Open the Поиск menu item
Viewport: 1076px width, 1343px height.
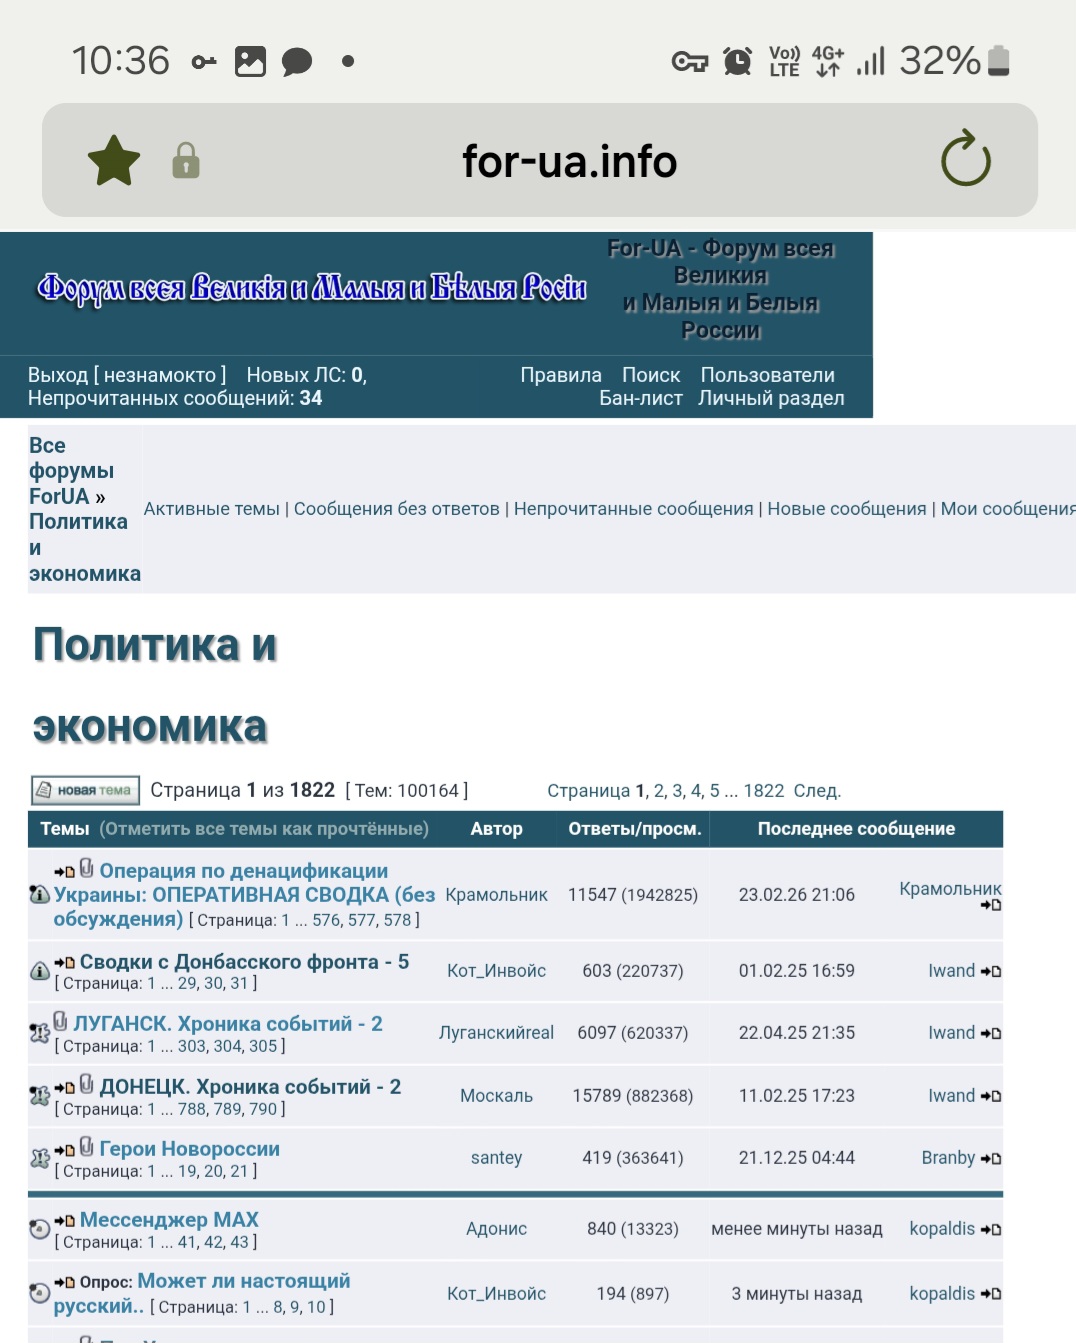coord(652,375)
